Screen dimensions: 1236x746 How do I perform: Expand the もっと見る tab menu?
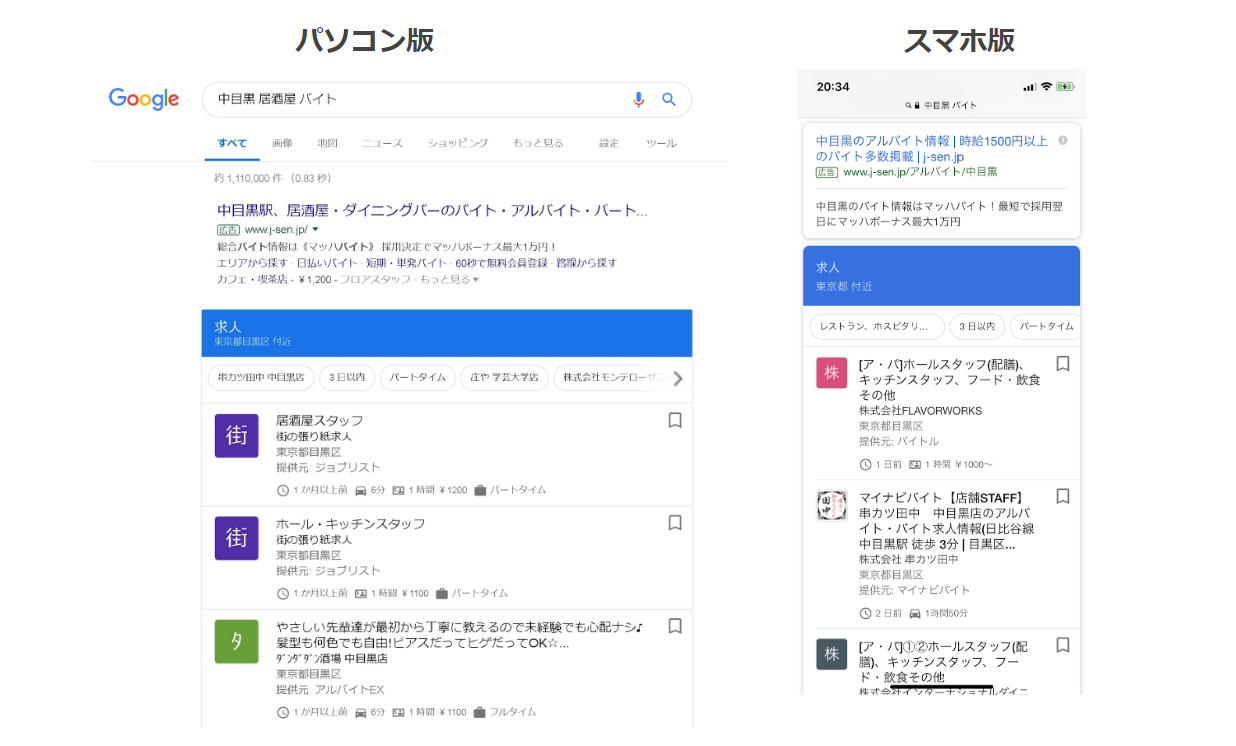538,143
